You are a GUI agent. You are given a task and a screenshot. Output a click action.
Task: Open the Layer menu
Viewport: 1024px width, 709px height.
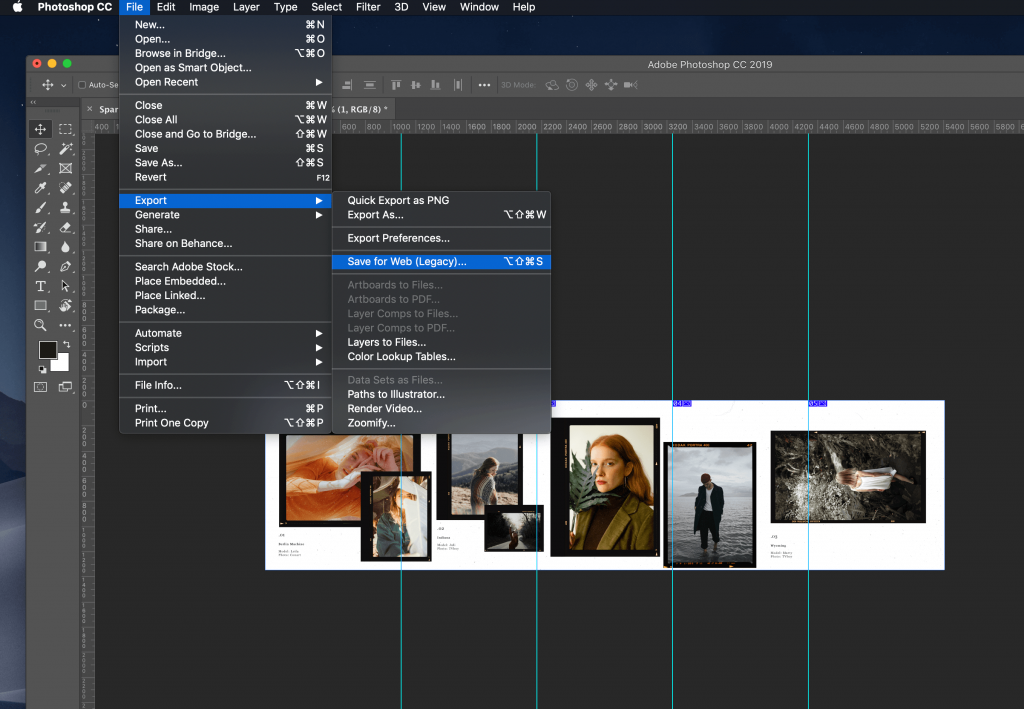(x=246, y=7)
